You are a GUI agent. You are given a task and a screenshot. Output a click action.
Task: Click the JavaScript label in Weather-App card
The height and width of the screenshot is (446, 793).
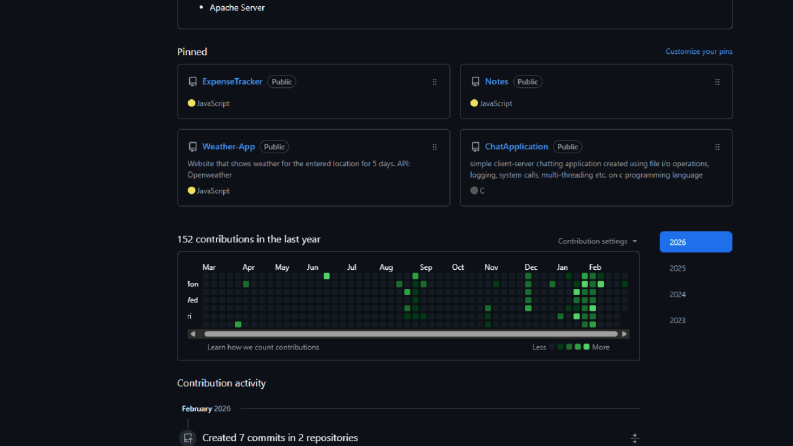click(x=213, y=191)
